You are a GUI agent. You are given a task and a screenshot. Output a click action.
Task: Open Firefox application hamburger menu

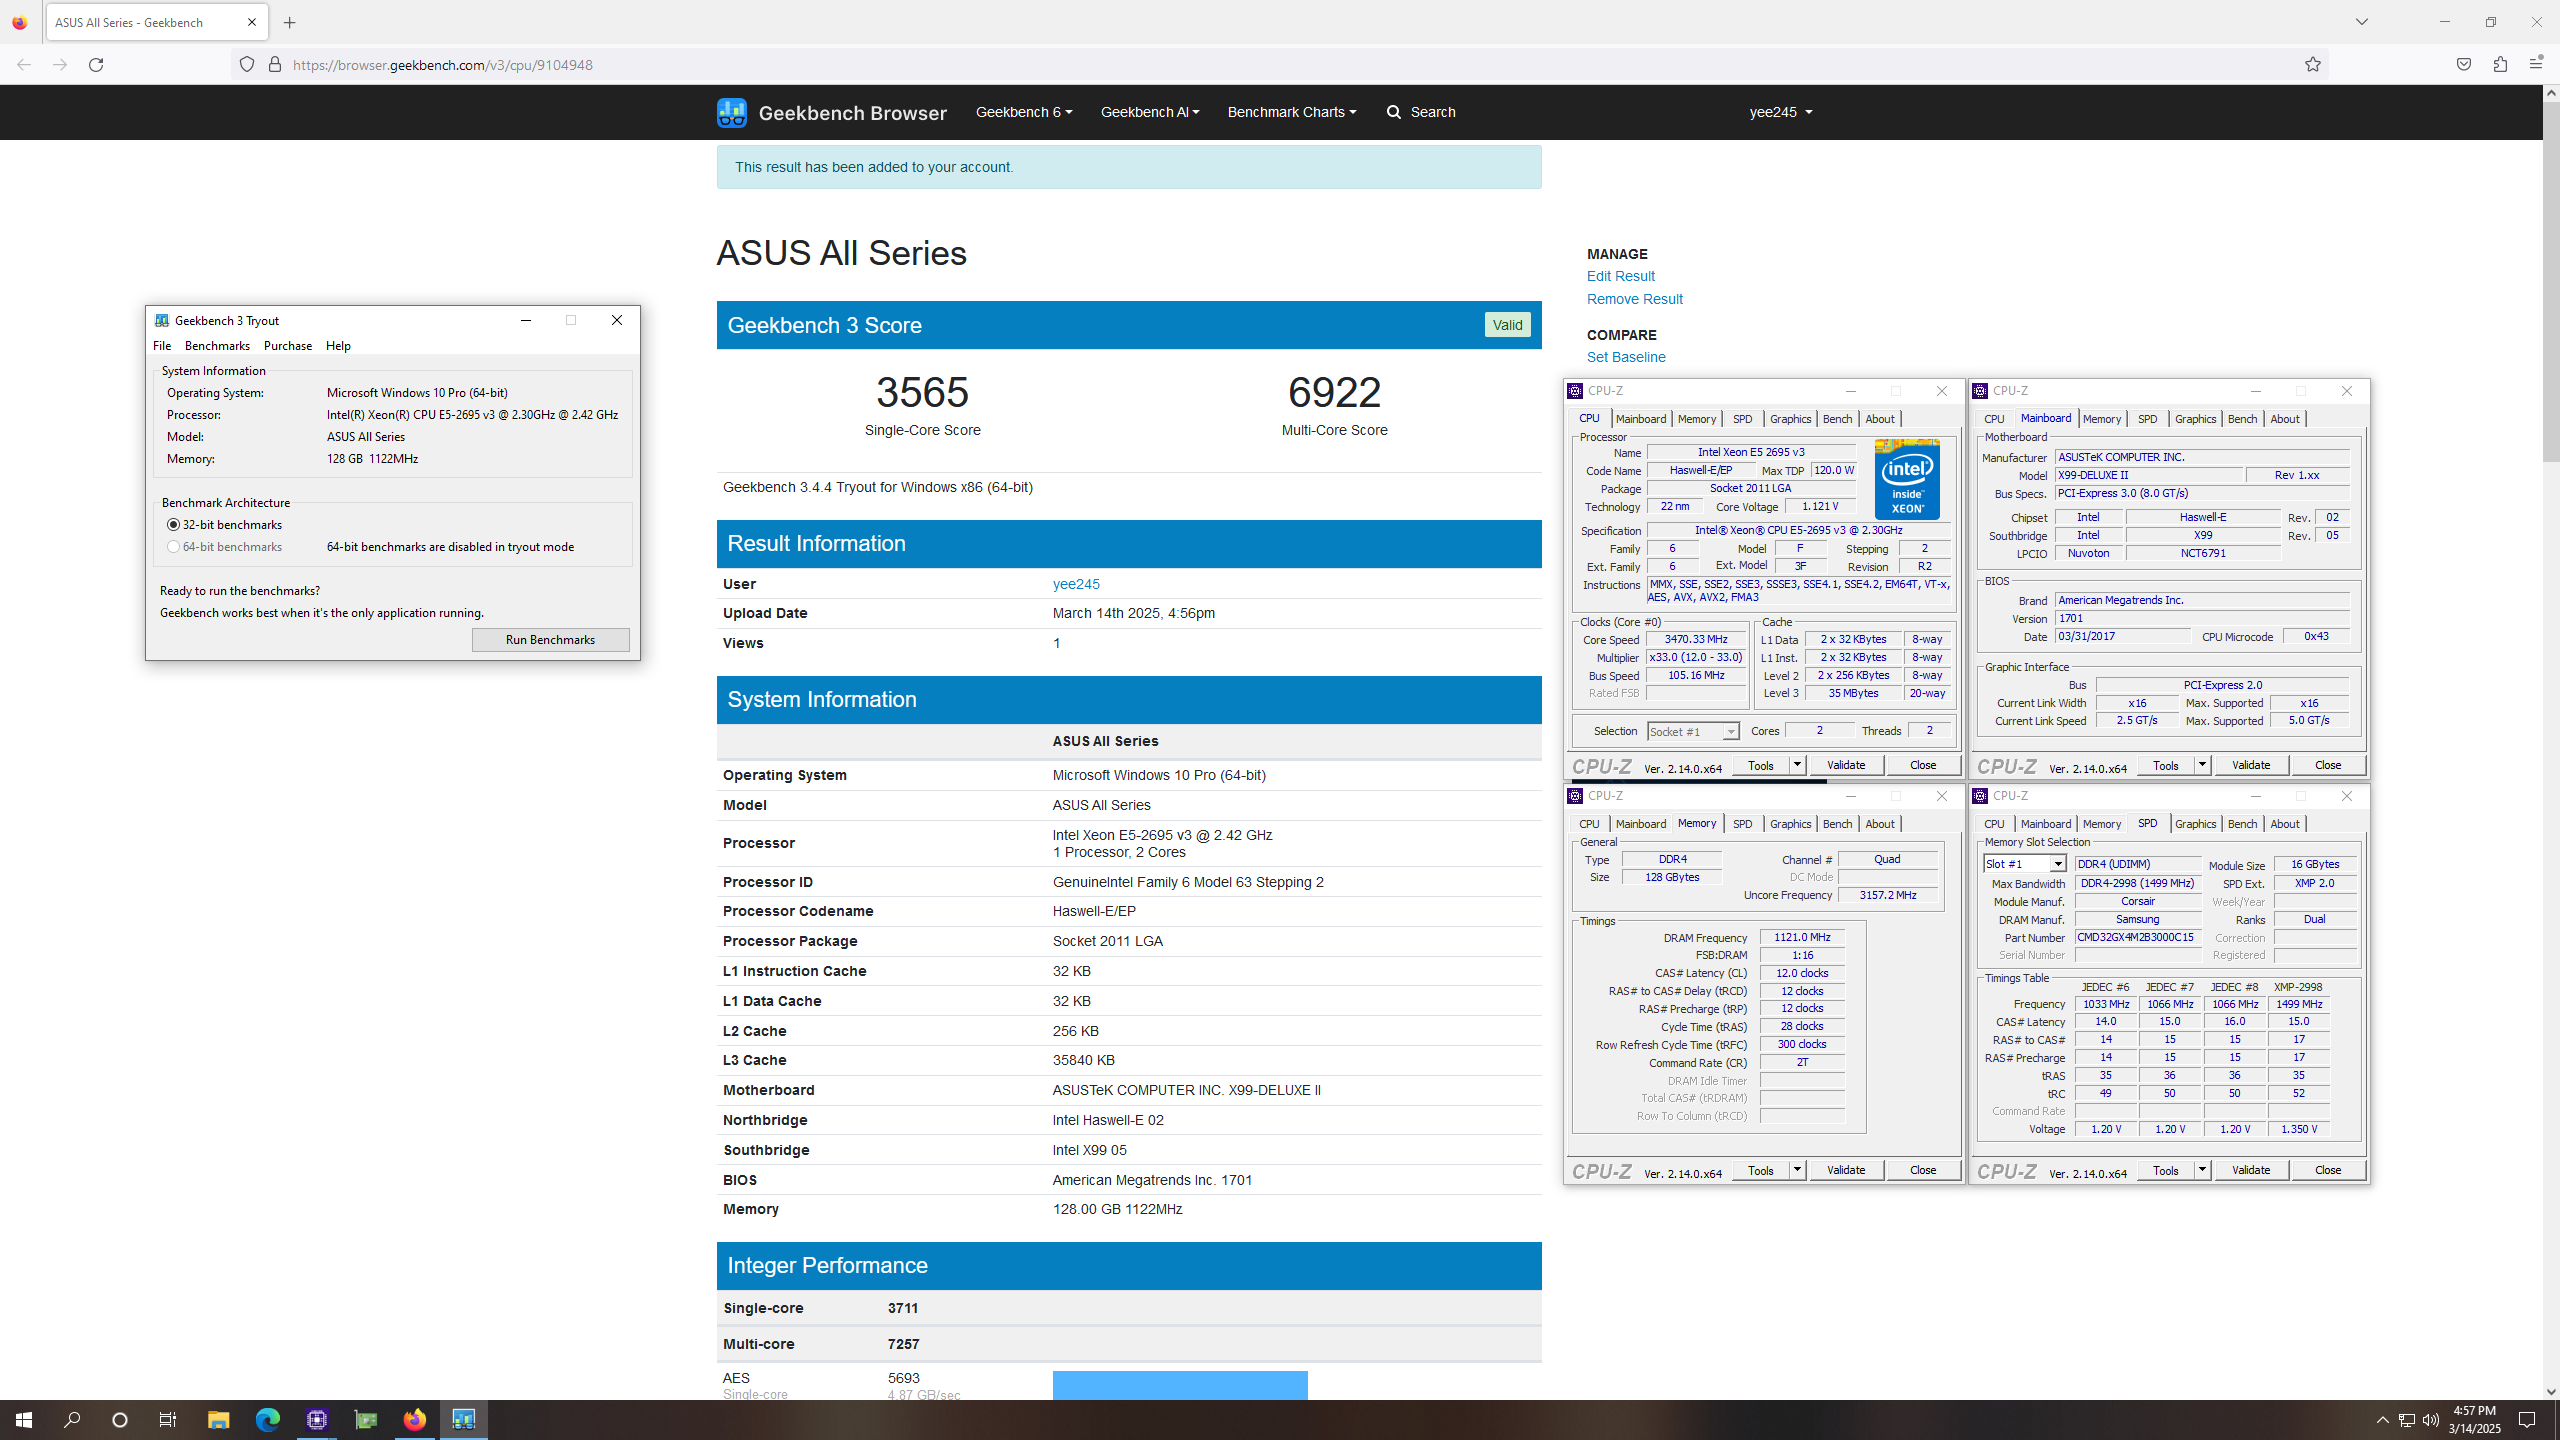[x=2536, y=65]
